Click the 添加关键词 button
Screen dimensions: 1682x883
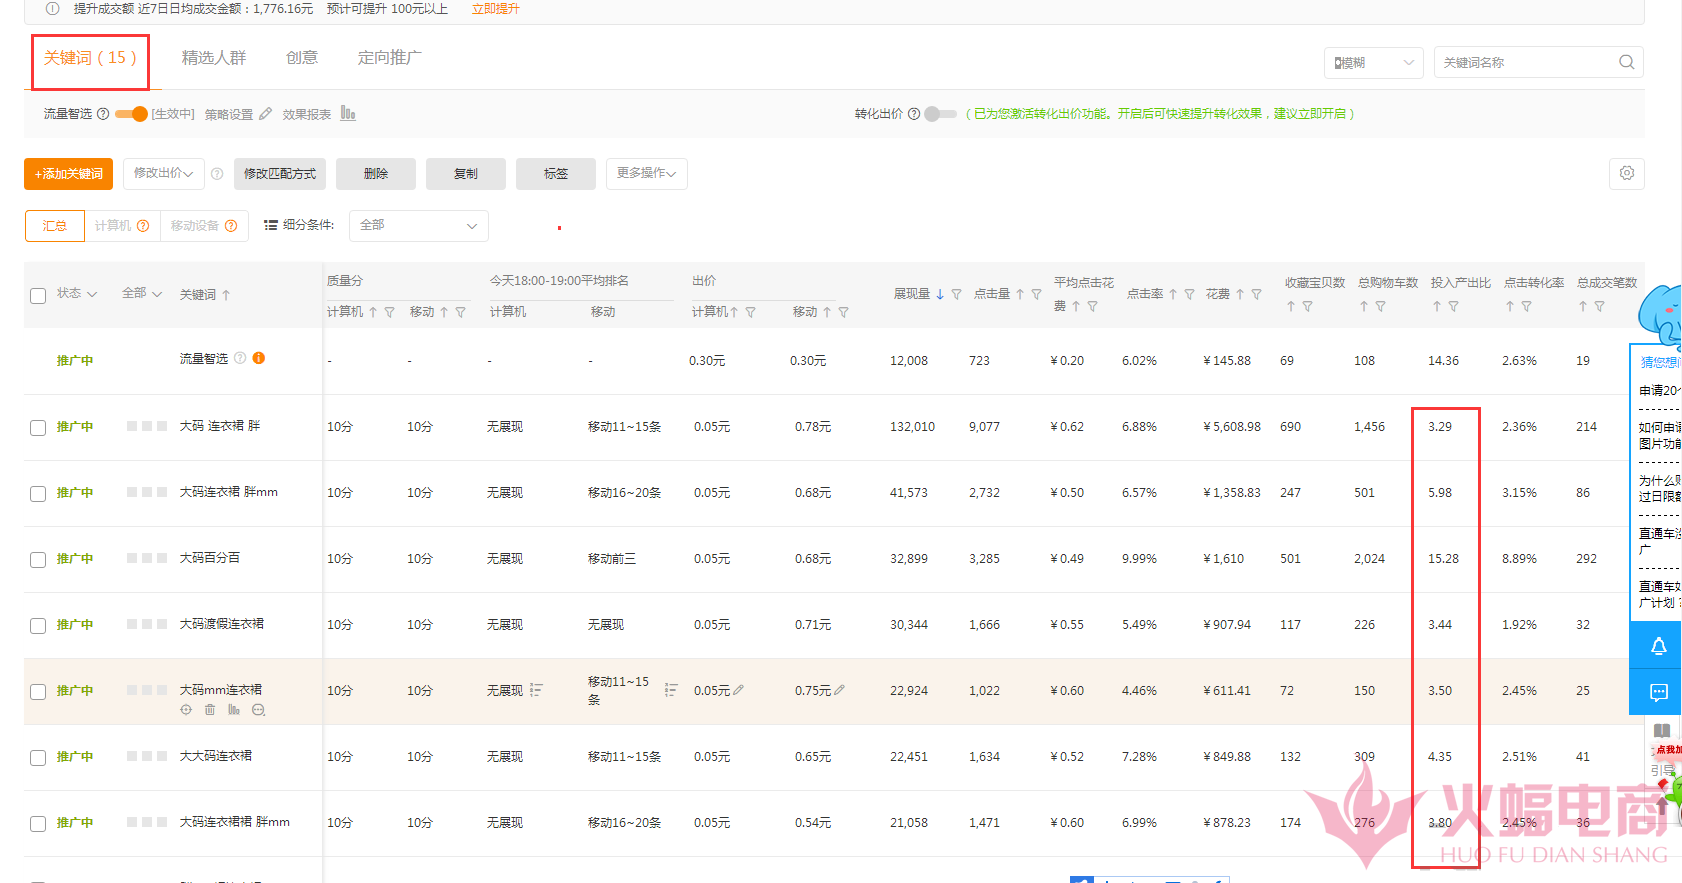point(68,174)
